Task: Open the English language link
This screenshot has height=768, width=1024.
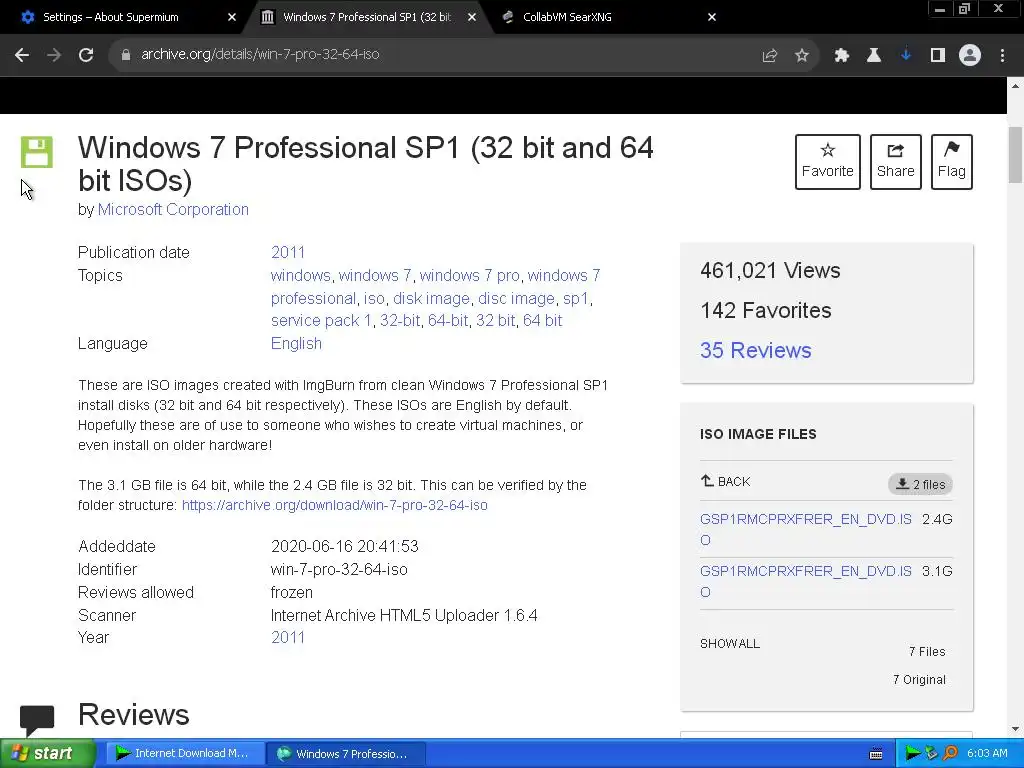Action: click(x=296, y=344)
